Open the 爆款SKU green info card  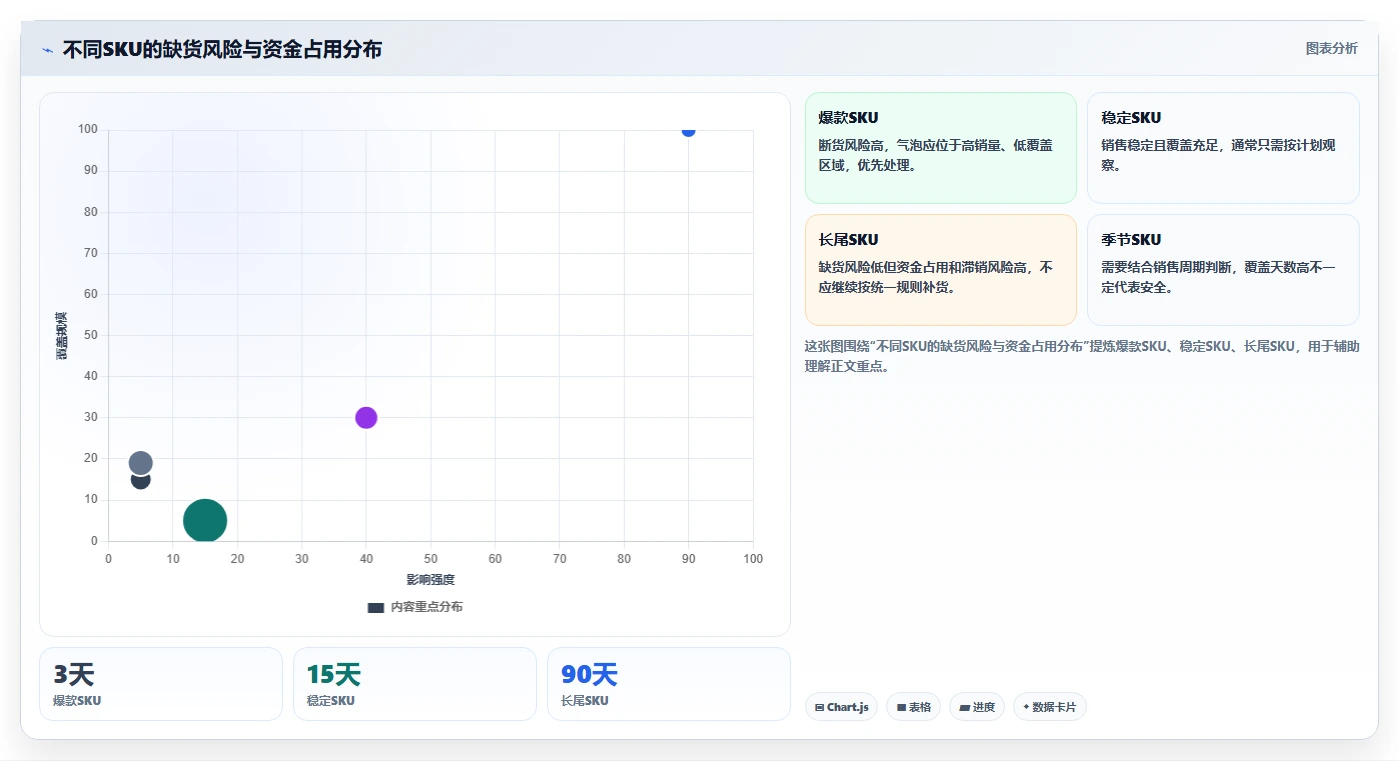[940, 148]
